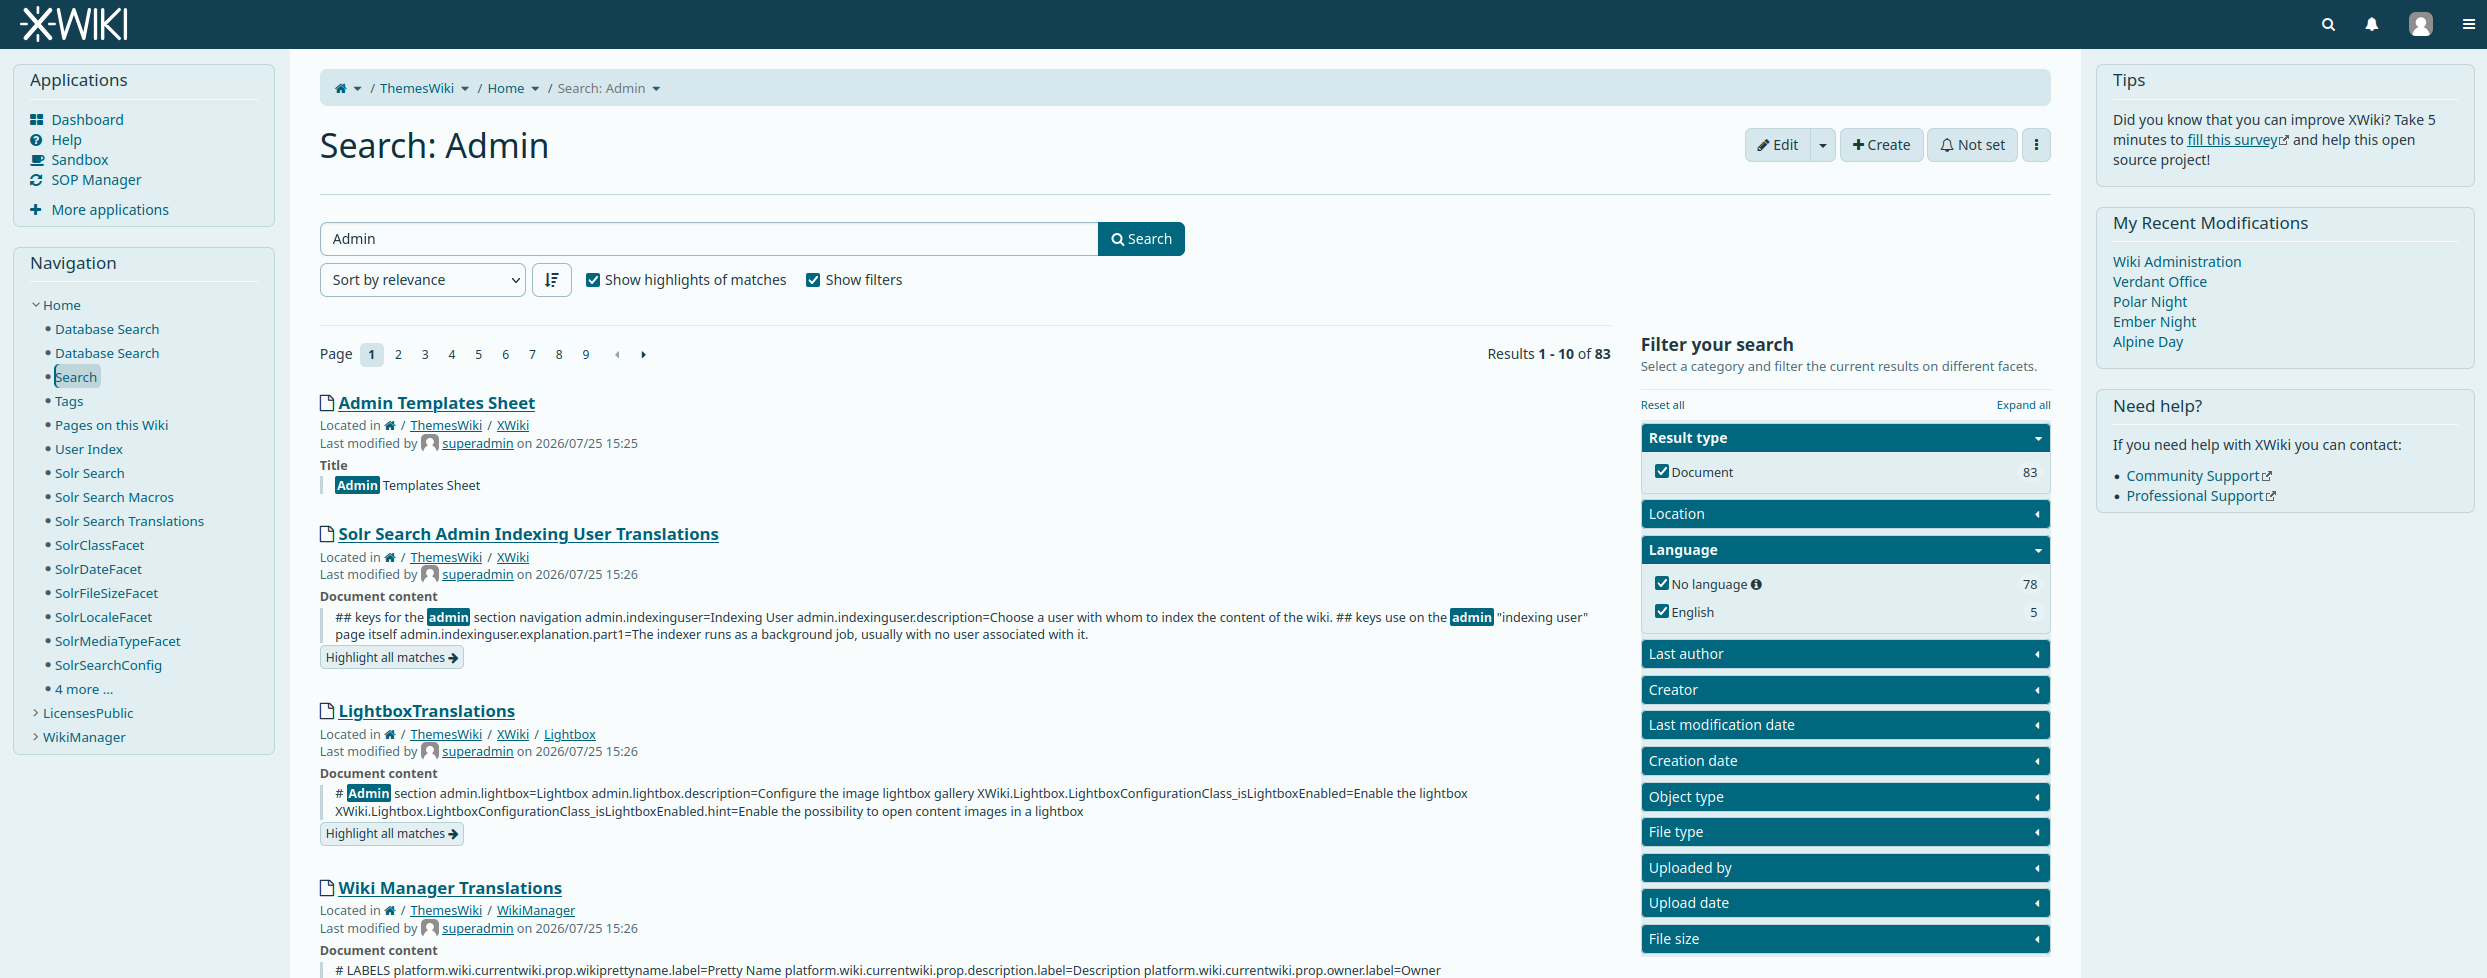Expand the LicensesPublic tree node

tap(36, 713)
